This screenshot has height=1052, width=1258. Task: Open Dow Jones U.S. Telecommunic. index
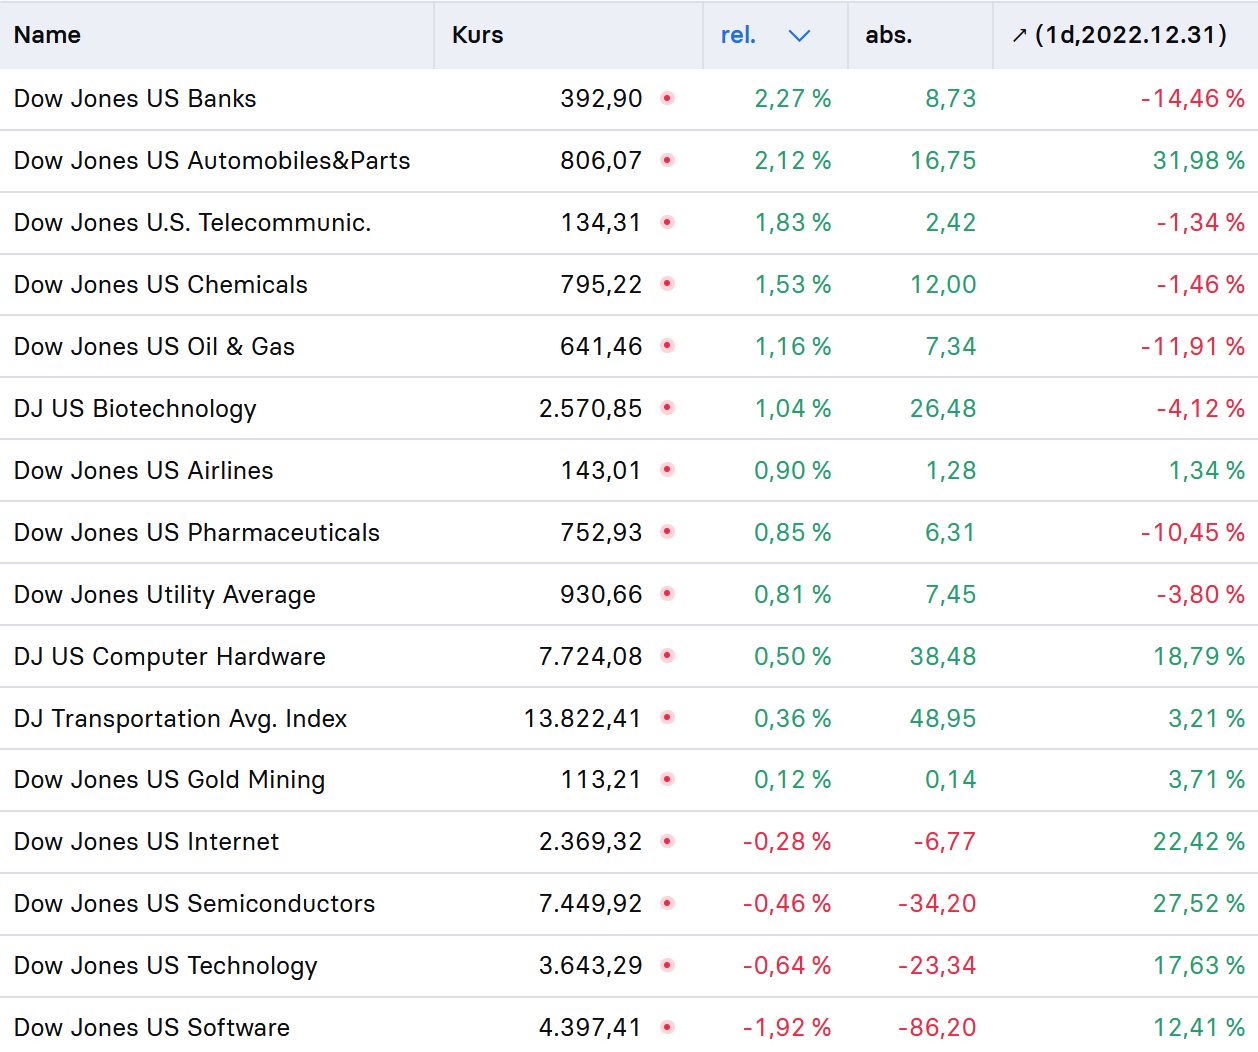(193, 222)
